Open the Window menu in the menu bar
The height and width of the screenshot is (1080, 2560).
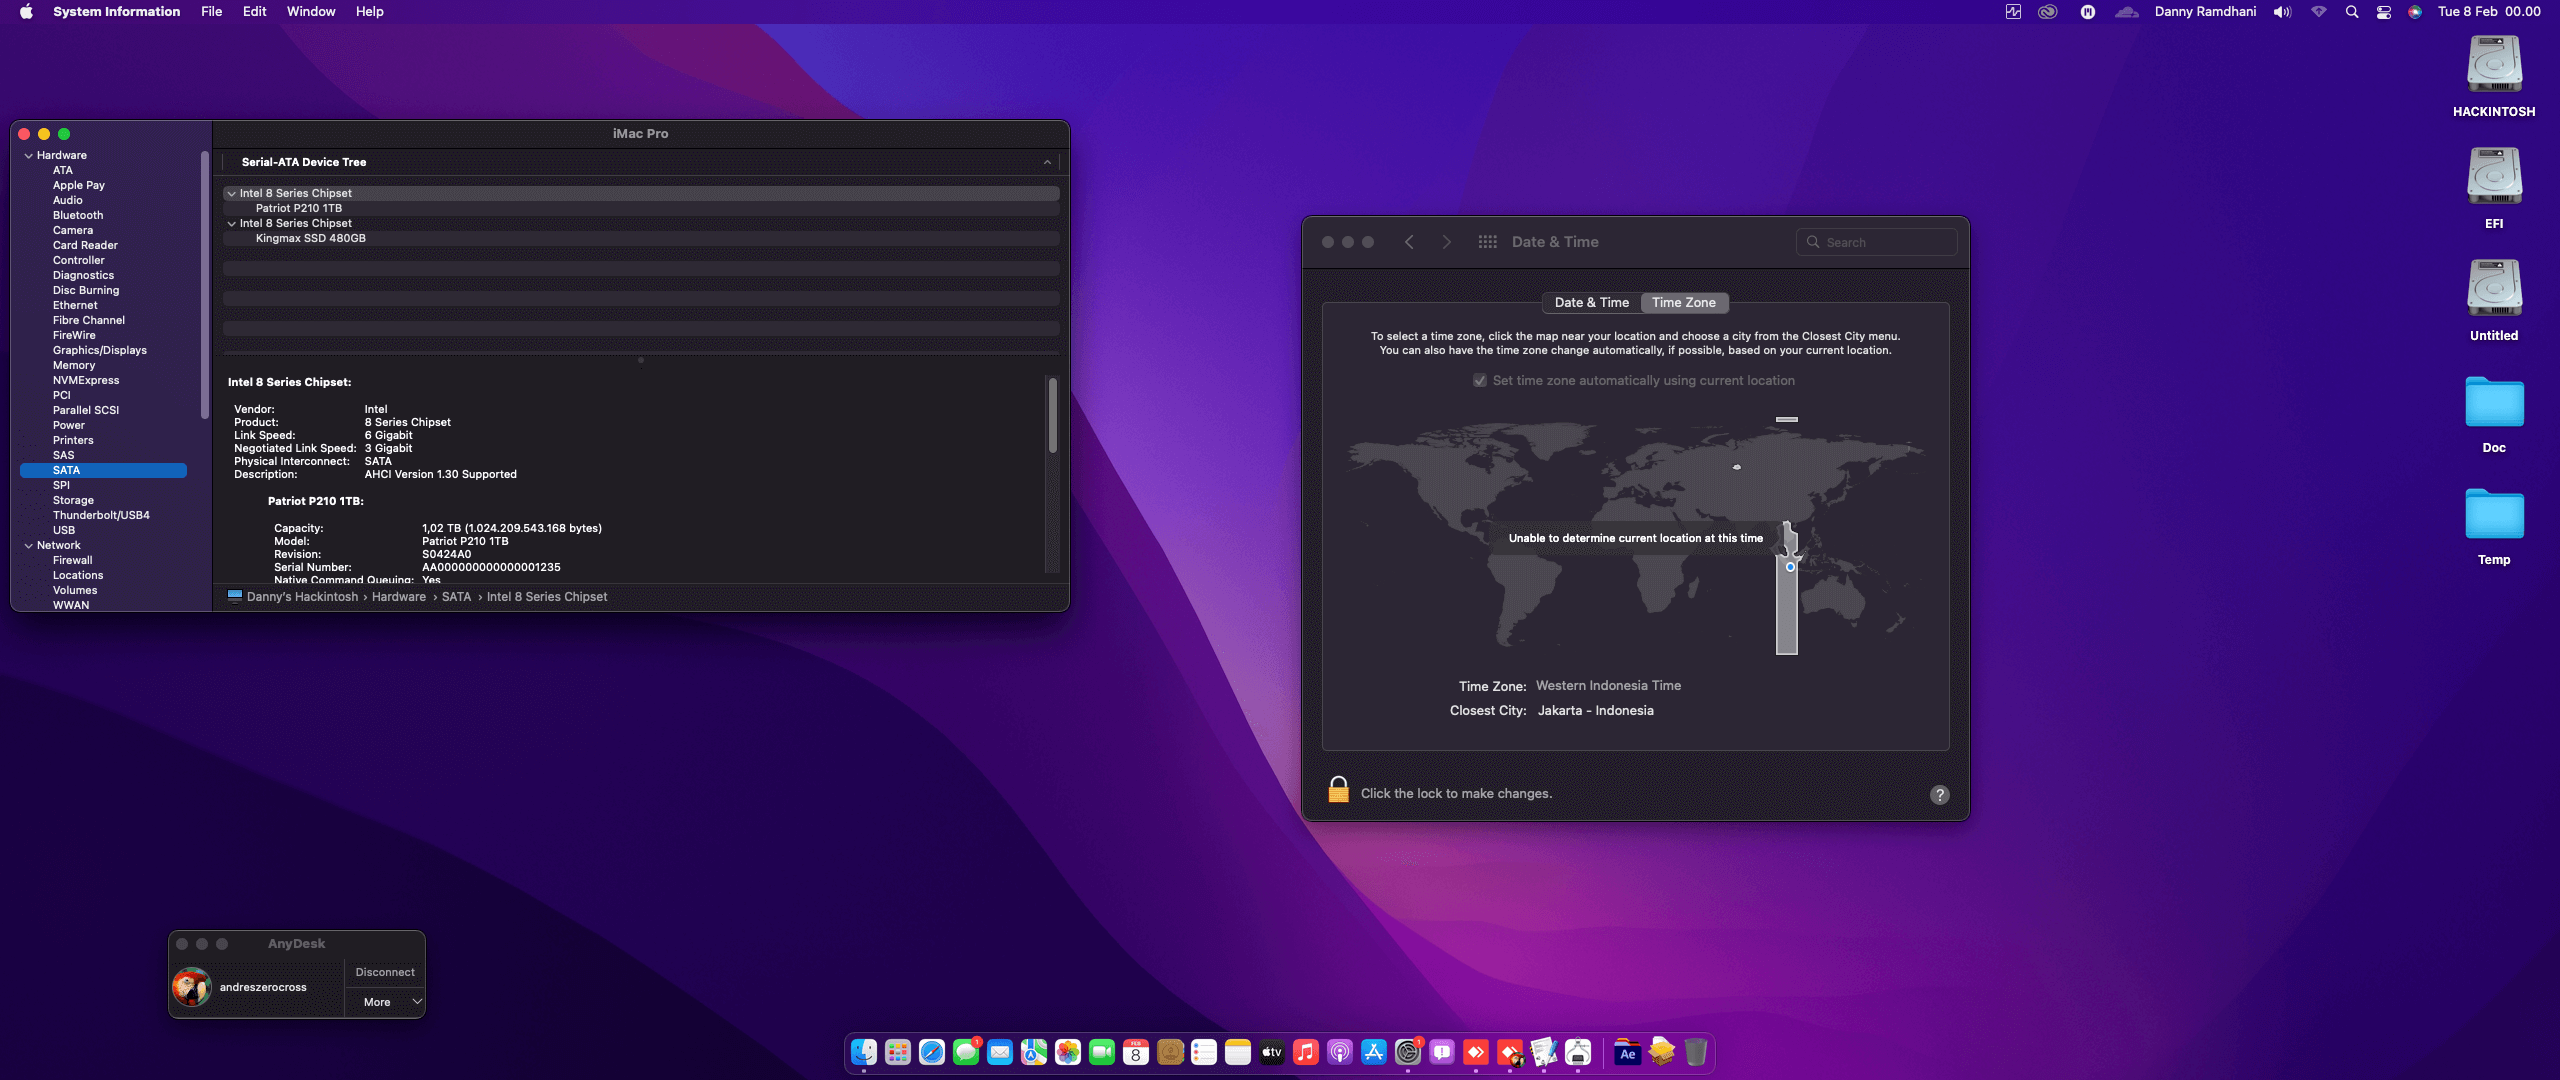tap(311, 12)
